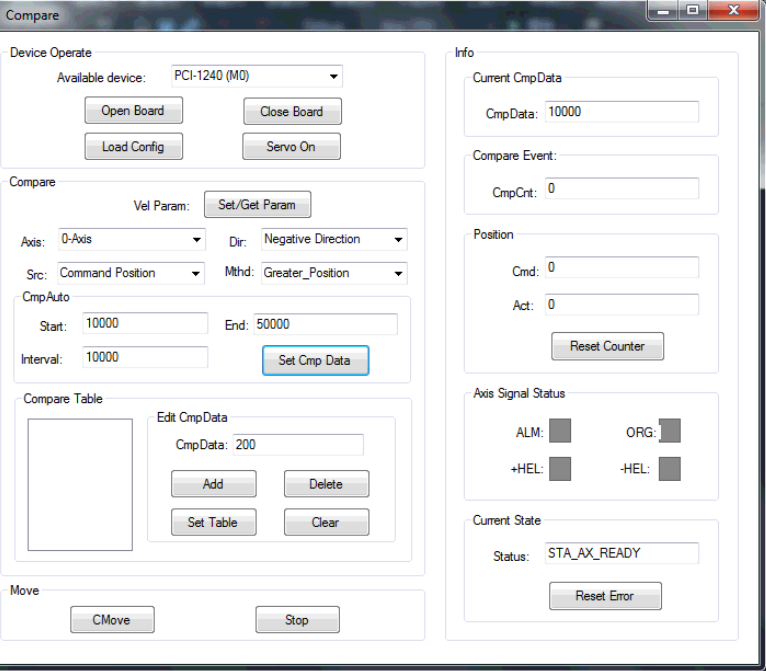The width and height of the screenshot is (766, 671).
Task: Click the Current CmpData value field
Action: pyautogui.click(x=622, y=112)
